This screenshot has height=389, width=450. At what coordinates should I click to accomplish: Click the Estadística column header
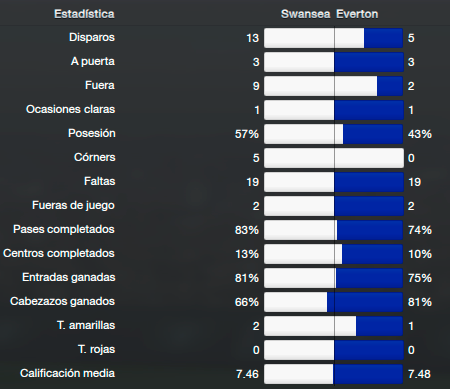[84, 14]
